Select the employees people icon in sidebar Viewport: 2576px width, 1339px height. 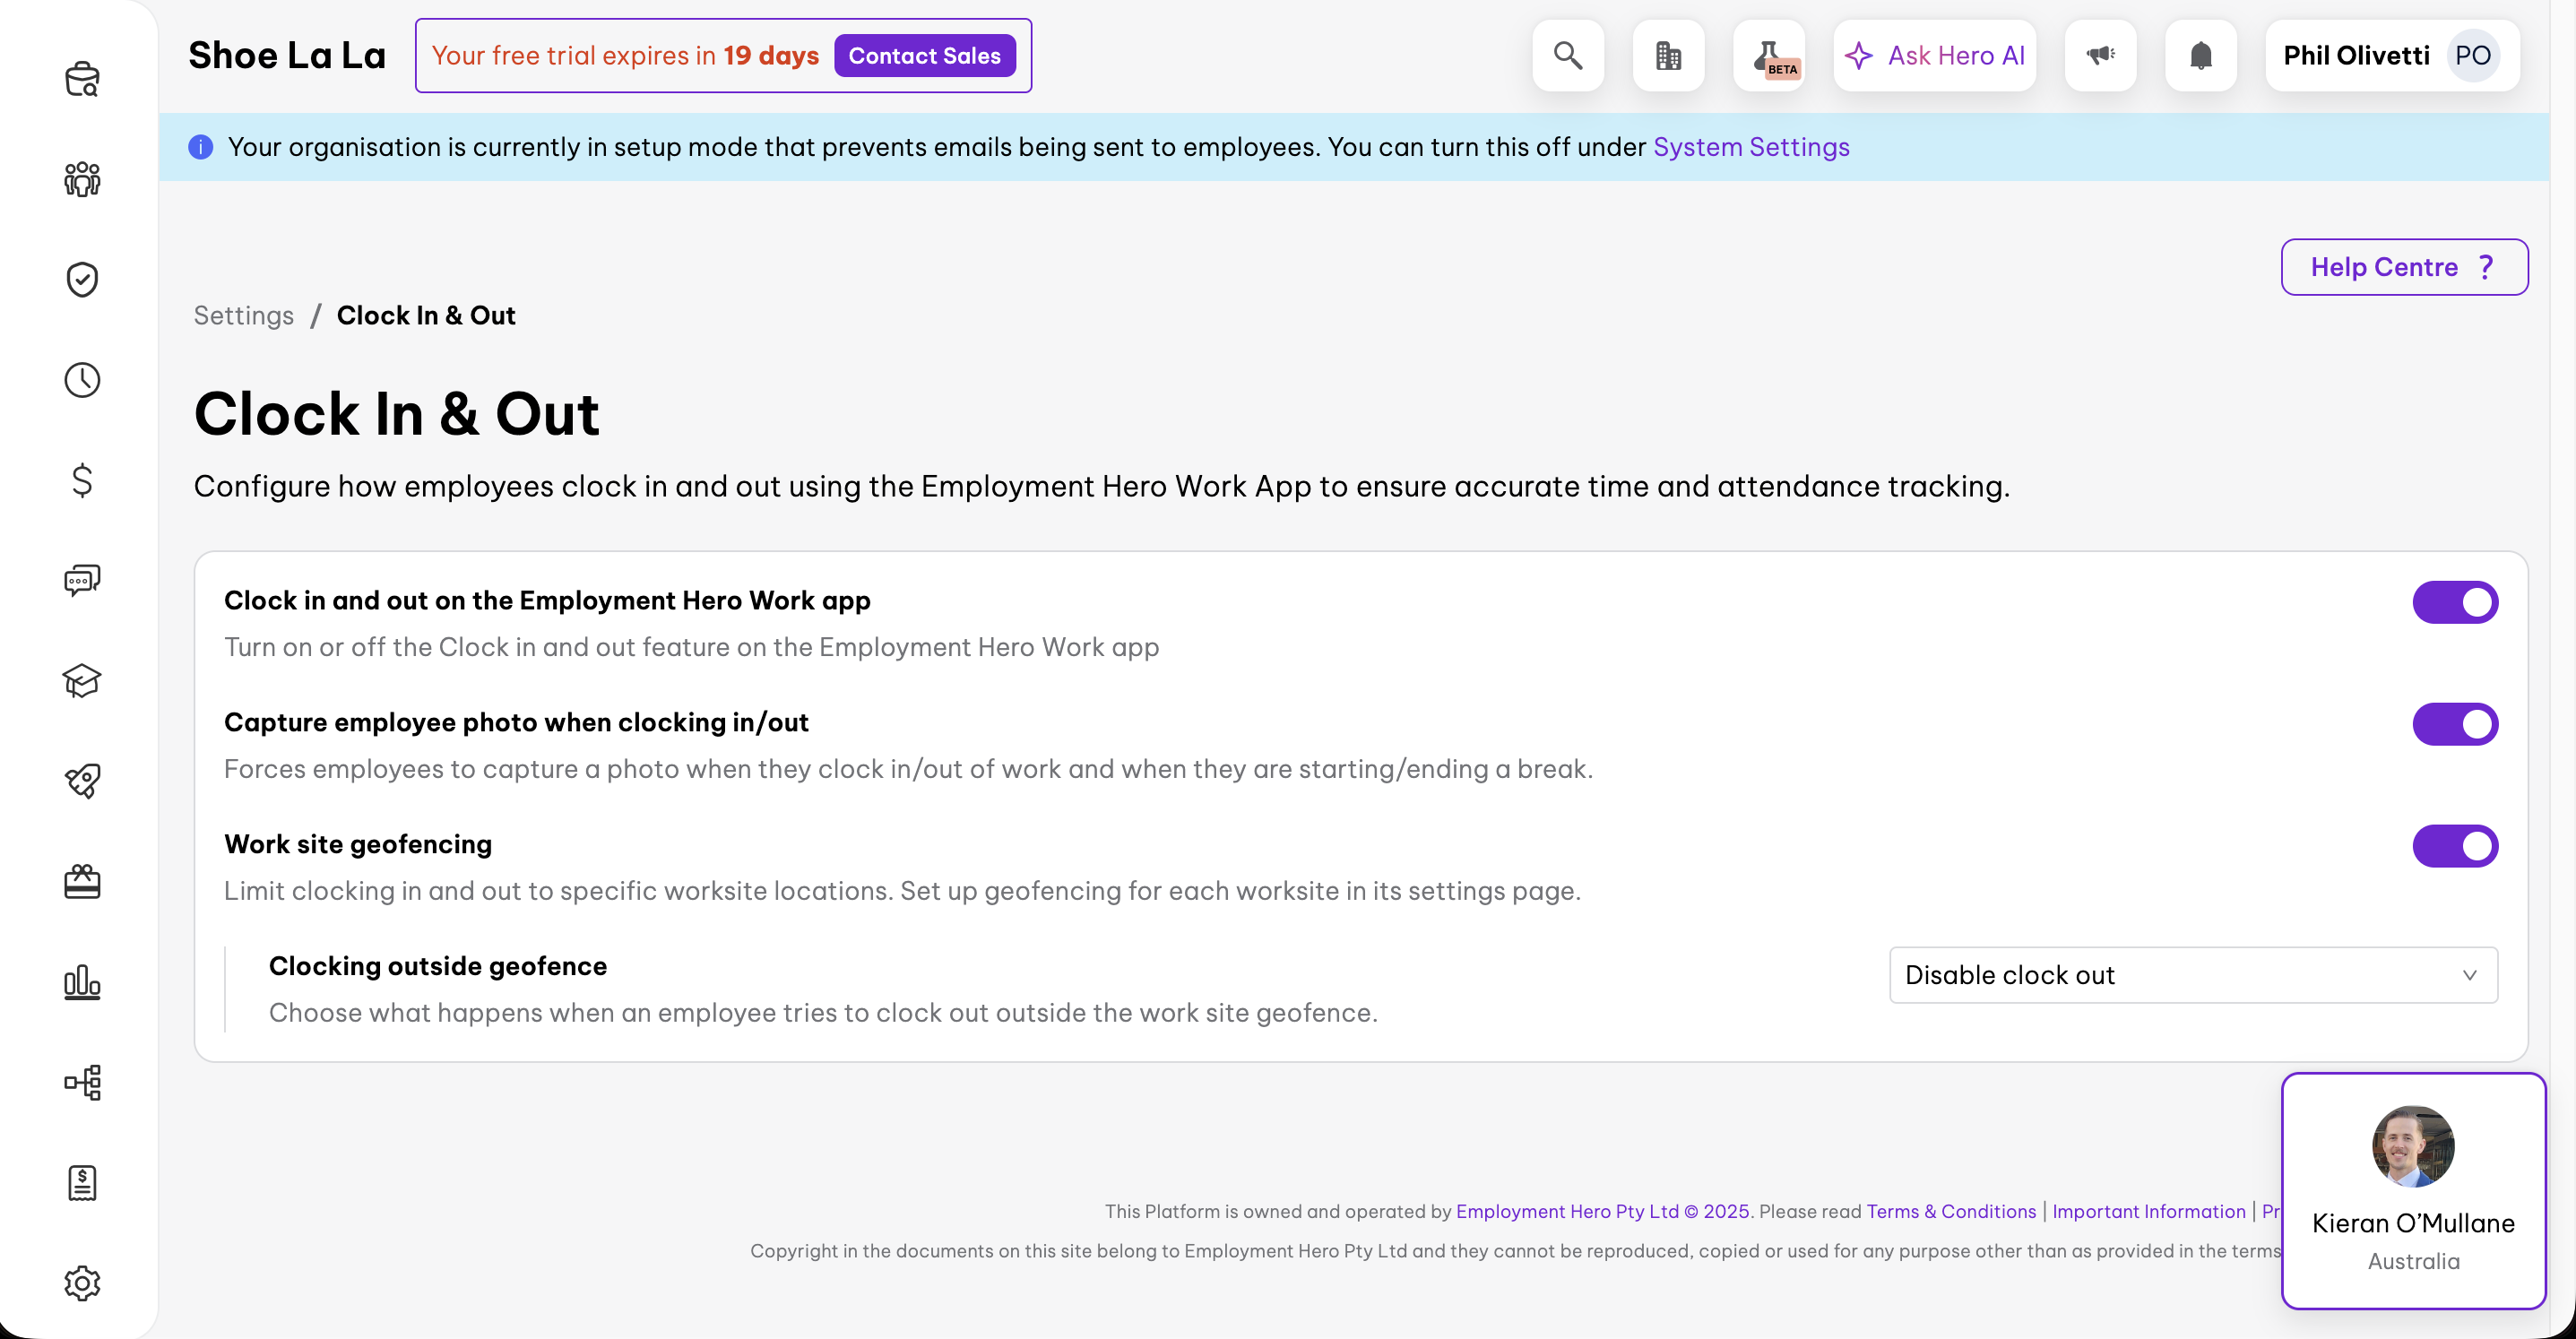click(82, 179)
